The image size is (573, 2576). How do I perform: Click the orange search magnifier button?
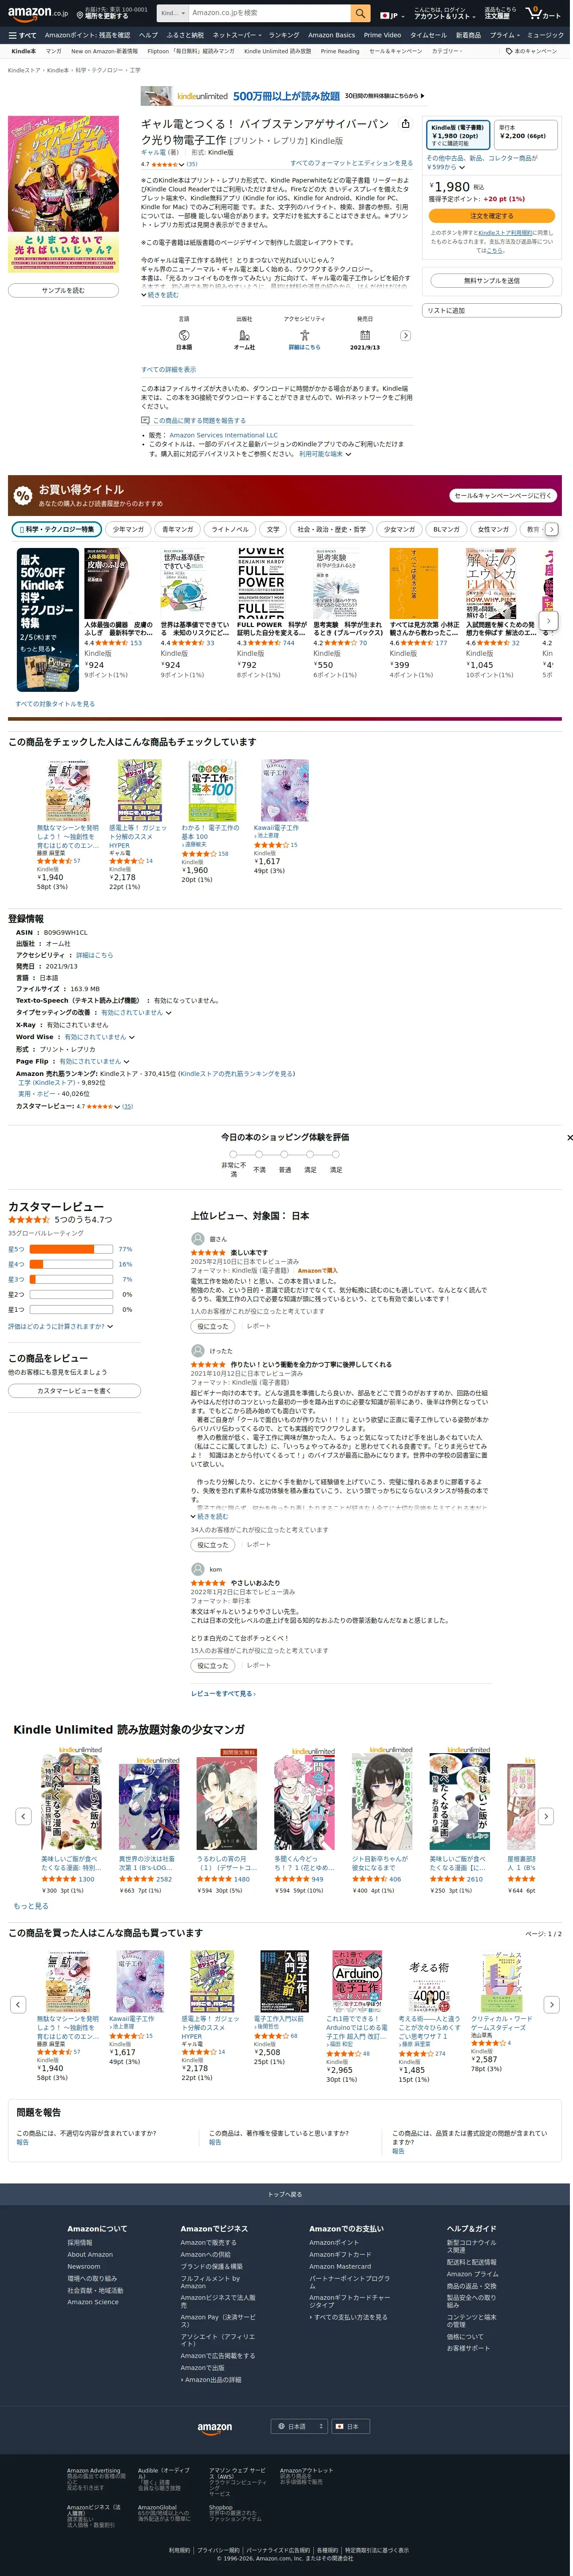point(360,13)
